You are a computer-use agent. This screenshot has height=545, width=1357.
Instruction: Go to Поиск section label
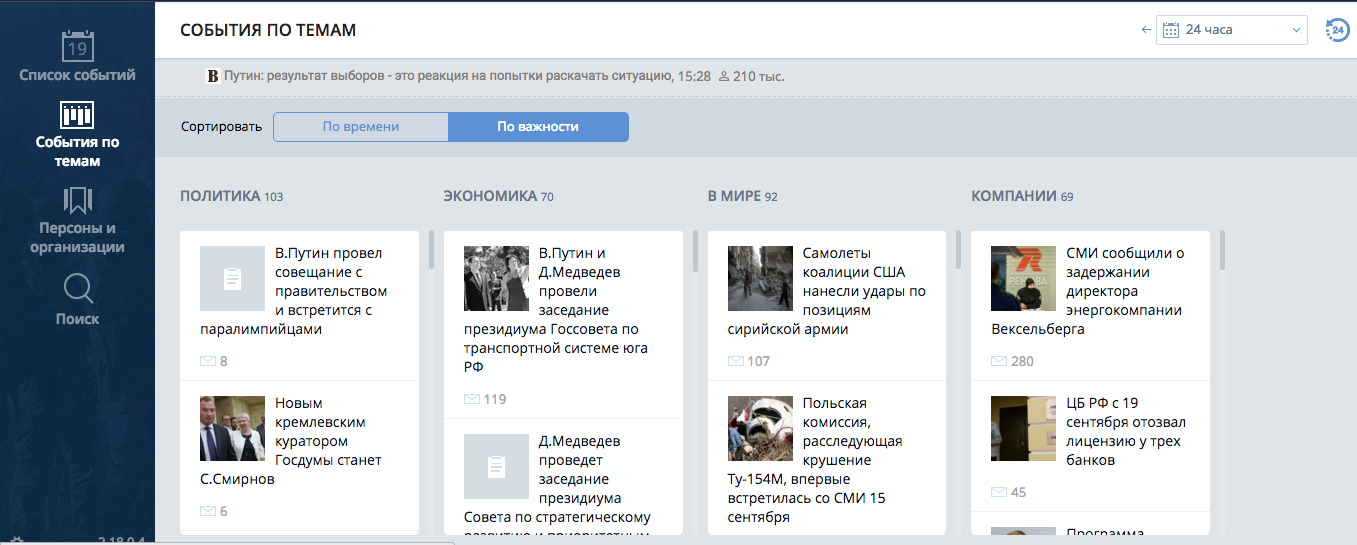coord(78,319)
